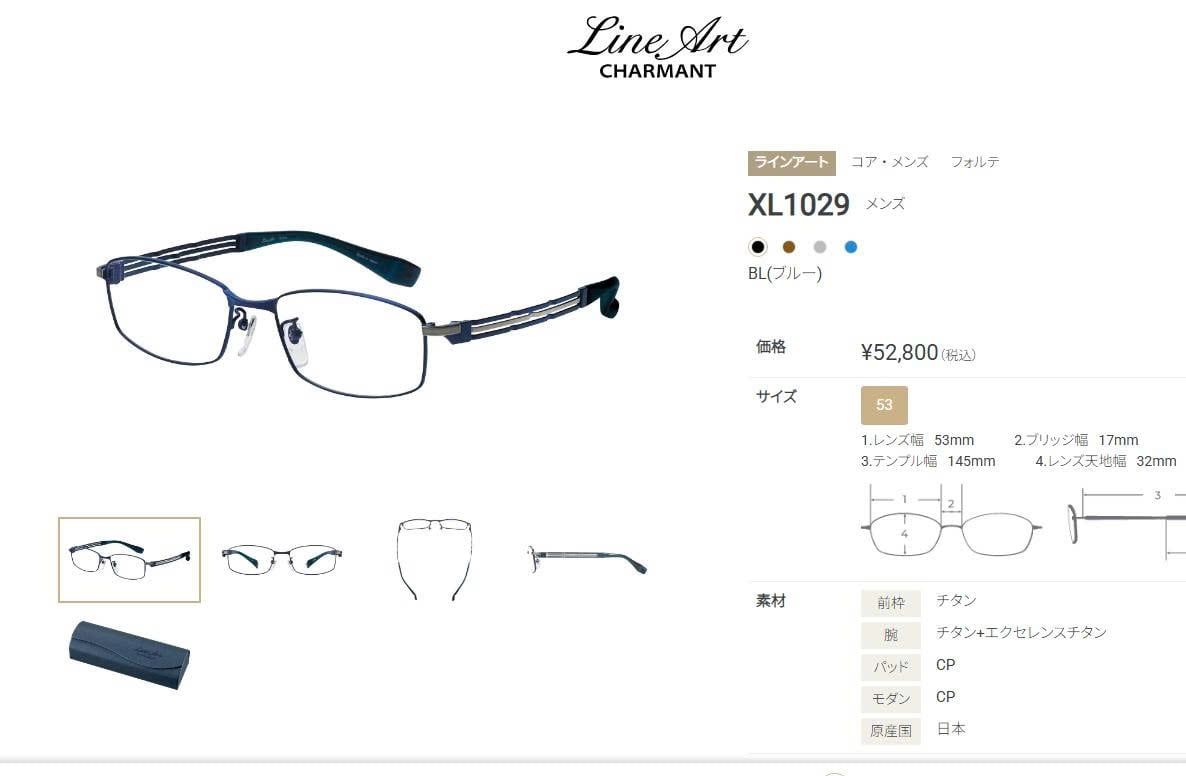The image size is (1186, 776).
Task: Click the XL1029 model heading
Action: (x=799, y=205)
